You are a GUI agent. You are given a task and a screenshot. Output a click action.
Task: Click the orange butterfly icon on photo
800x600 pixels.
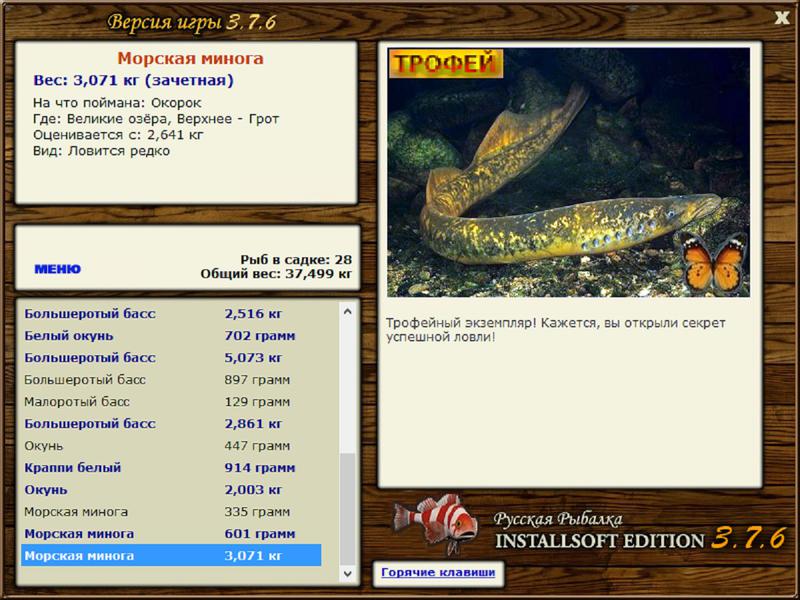(x=713, y=263)
